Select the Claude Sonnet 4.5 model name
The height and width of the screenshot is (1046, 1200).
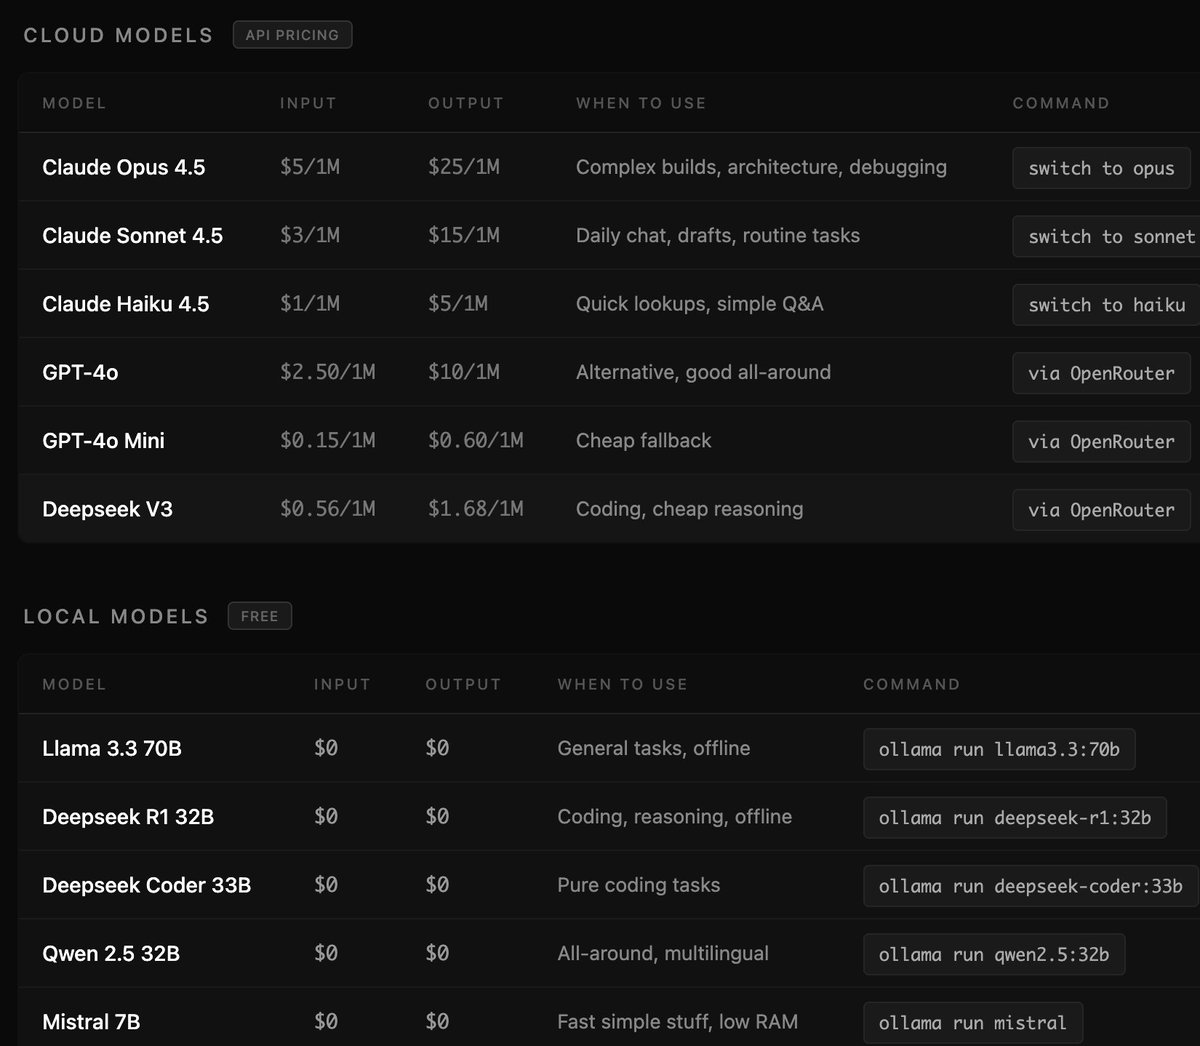(133, 236)
